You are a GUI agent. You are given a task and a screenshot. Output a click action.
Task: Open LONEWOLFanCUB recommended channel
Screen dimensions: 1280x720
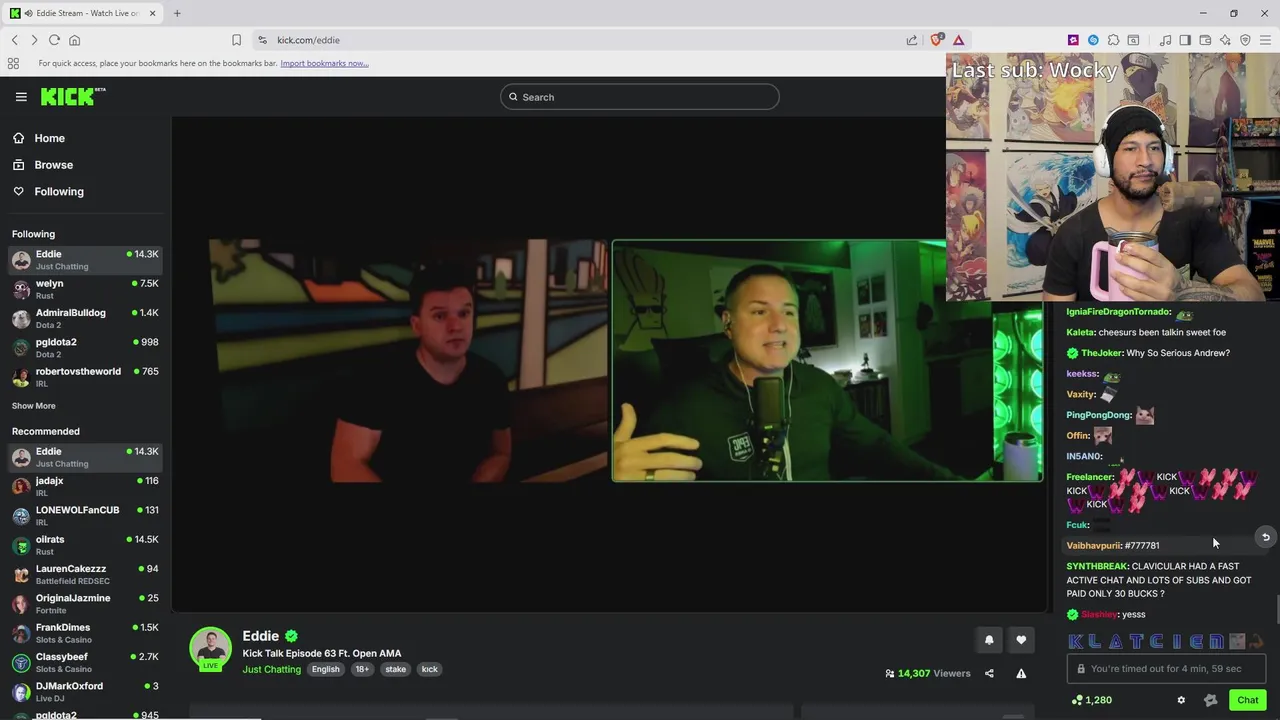click(x=85, y=515)
